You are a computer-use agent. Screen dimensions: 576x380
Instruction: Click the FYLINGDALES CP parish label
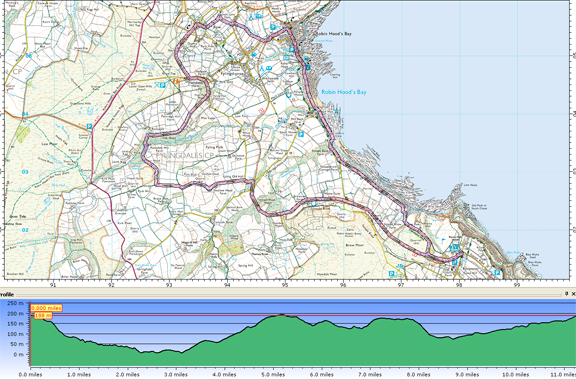point(185,155)
